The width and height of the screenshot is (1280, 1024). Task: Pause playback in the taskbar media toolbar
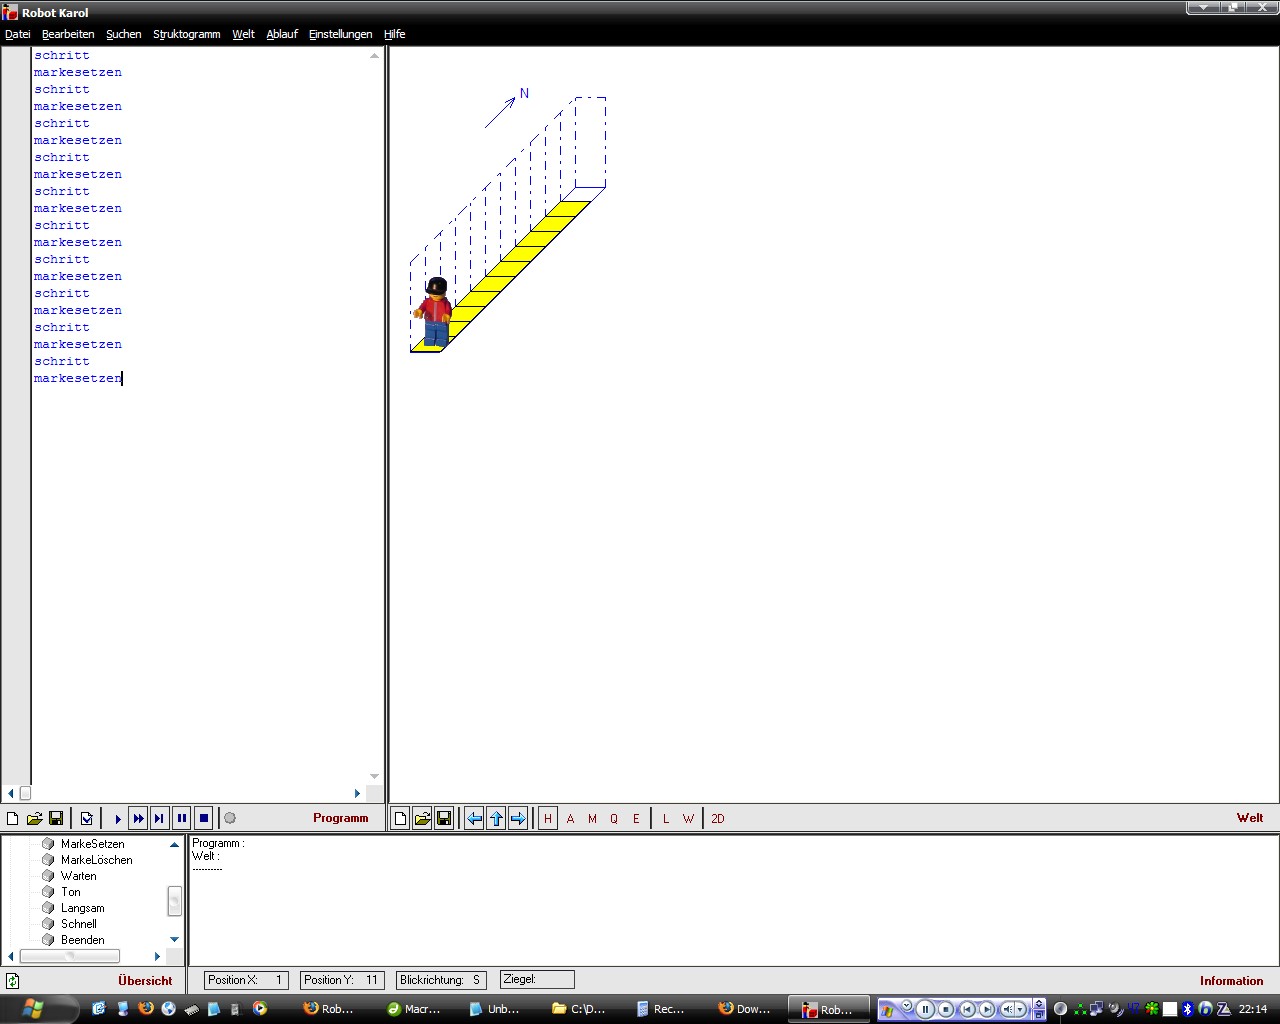click(925, 1009)
